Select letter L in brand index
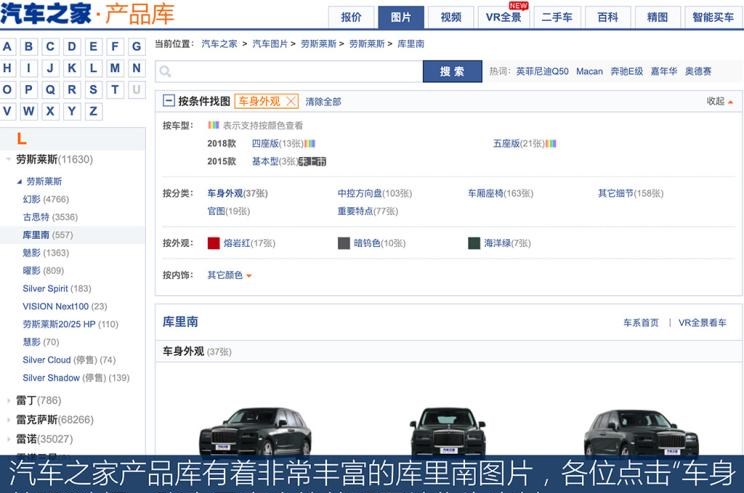This screenshot has height=493, width=744. tap(93, 68)
